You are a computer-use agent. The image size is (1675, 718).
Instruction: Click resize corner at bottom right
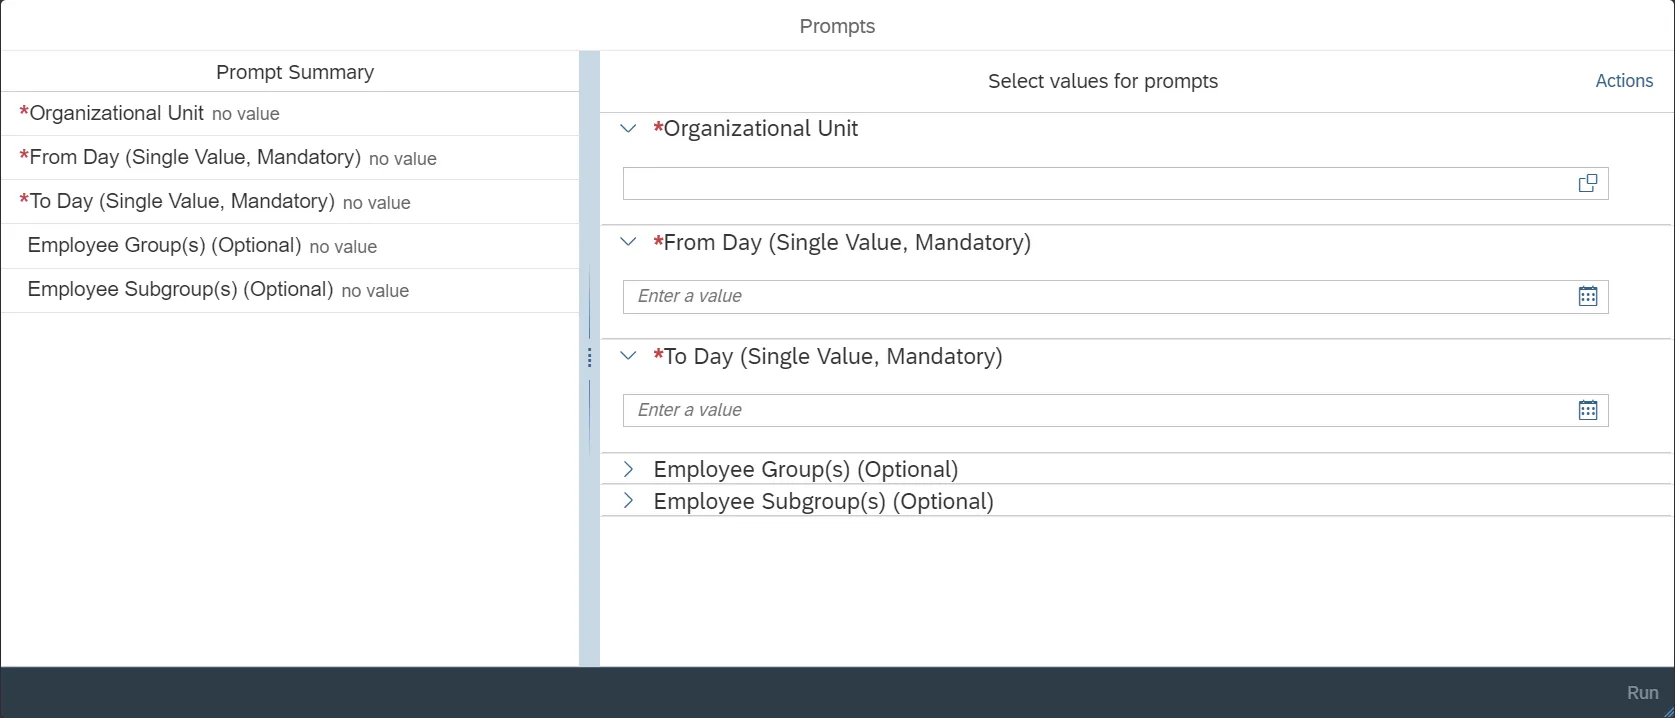tap(1668, 711)
